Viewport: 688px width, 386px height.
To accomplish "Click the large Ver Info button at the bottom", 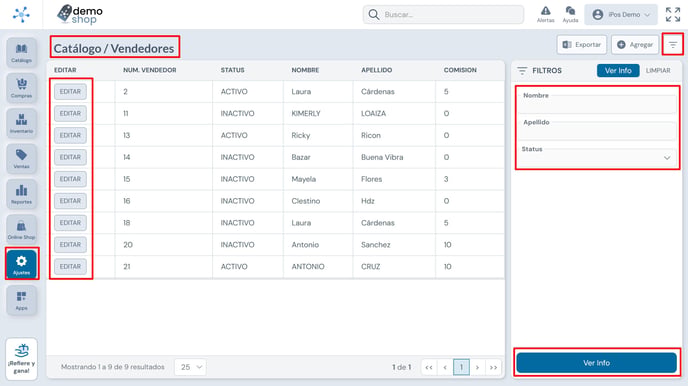I will coord(596,363).
